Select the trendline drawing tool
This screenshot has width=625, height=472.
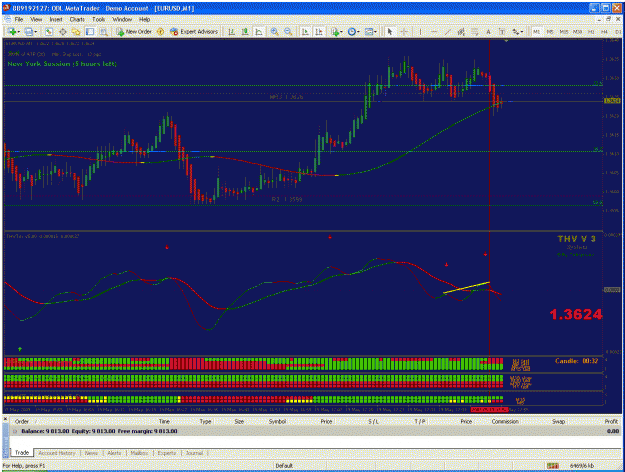point(448,31)
